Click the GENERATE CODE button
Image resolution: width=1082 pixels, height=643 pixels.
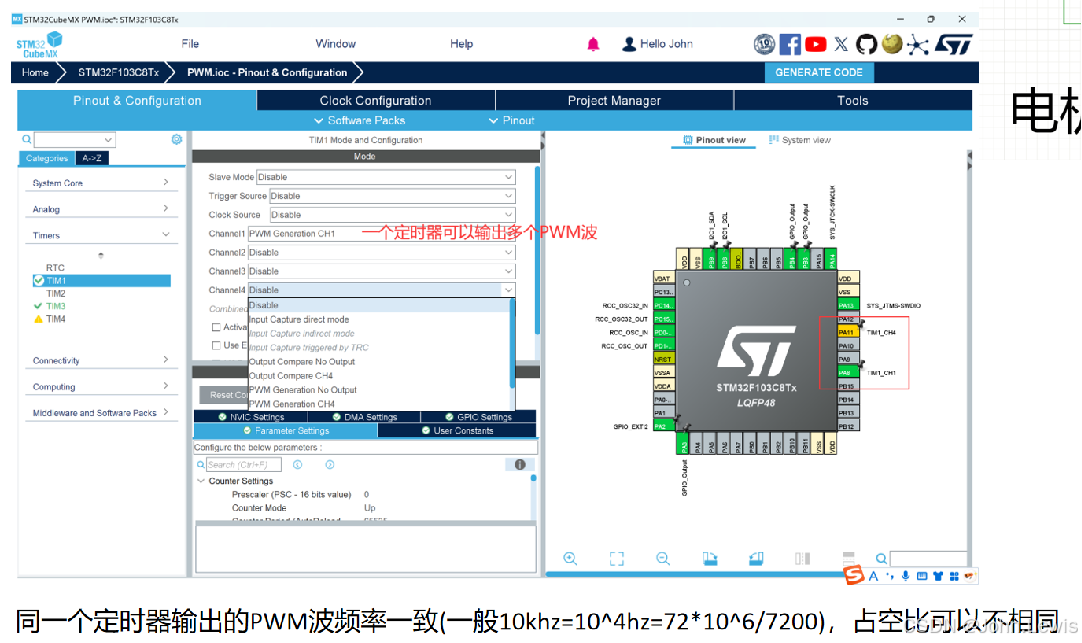(x=819, y=72)
